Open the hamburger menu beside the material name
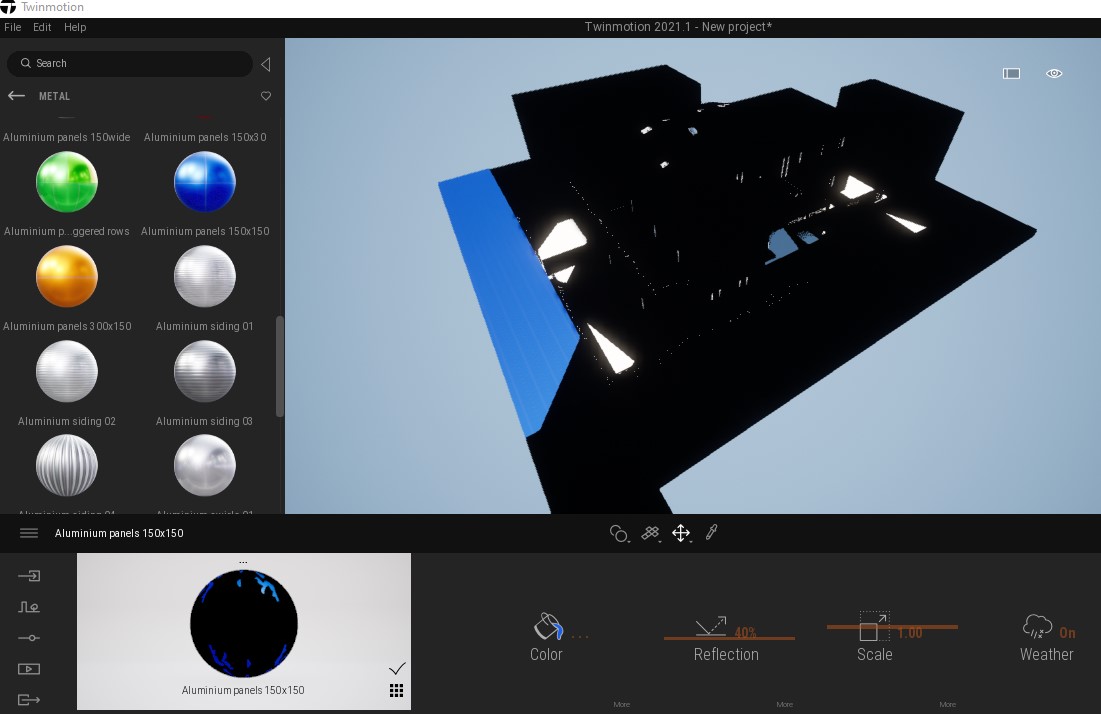 coord(29,533)
